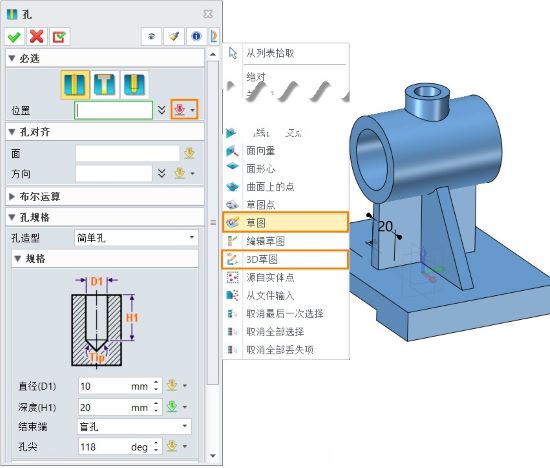The image size is (550, 468).
Task: Choose 编辑草图 from the menu
Action: pos(286,241)
